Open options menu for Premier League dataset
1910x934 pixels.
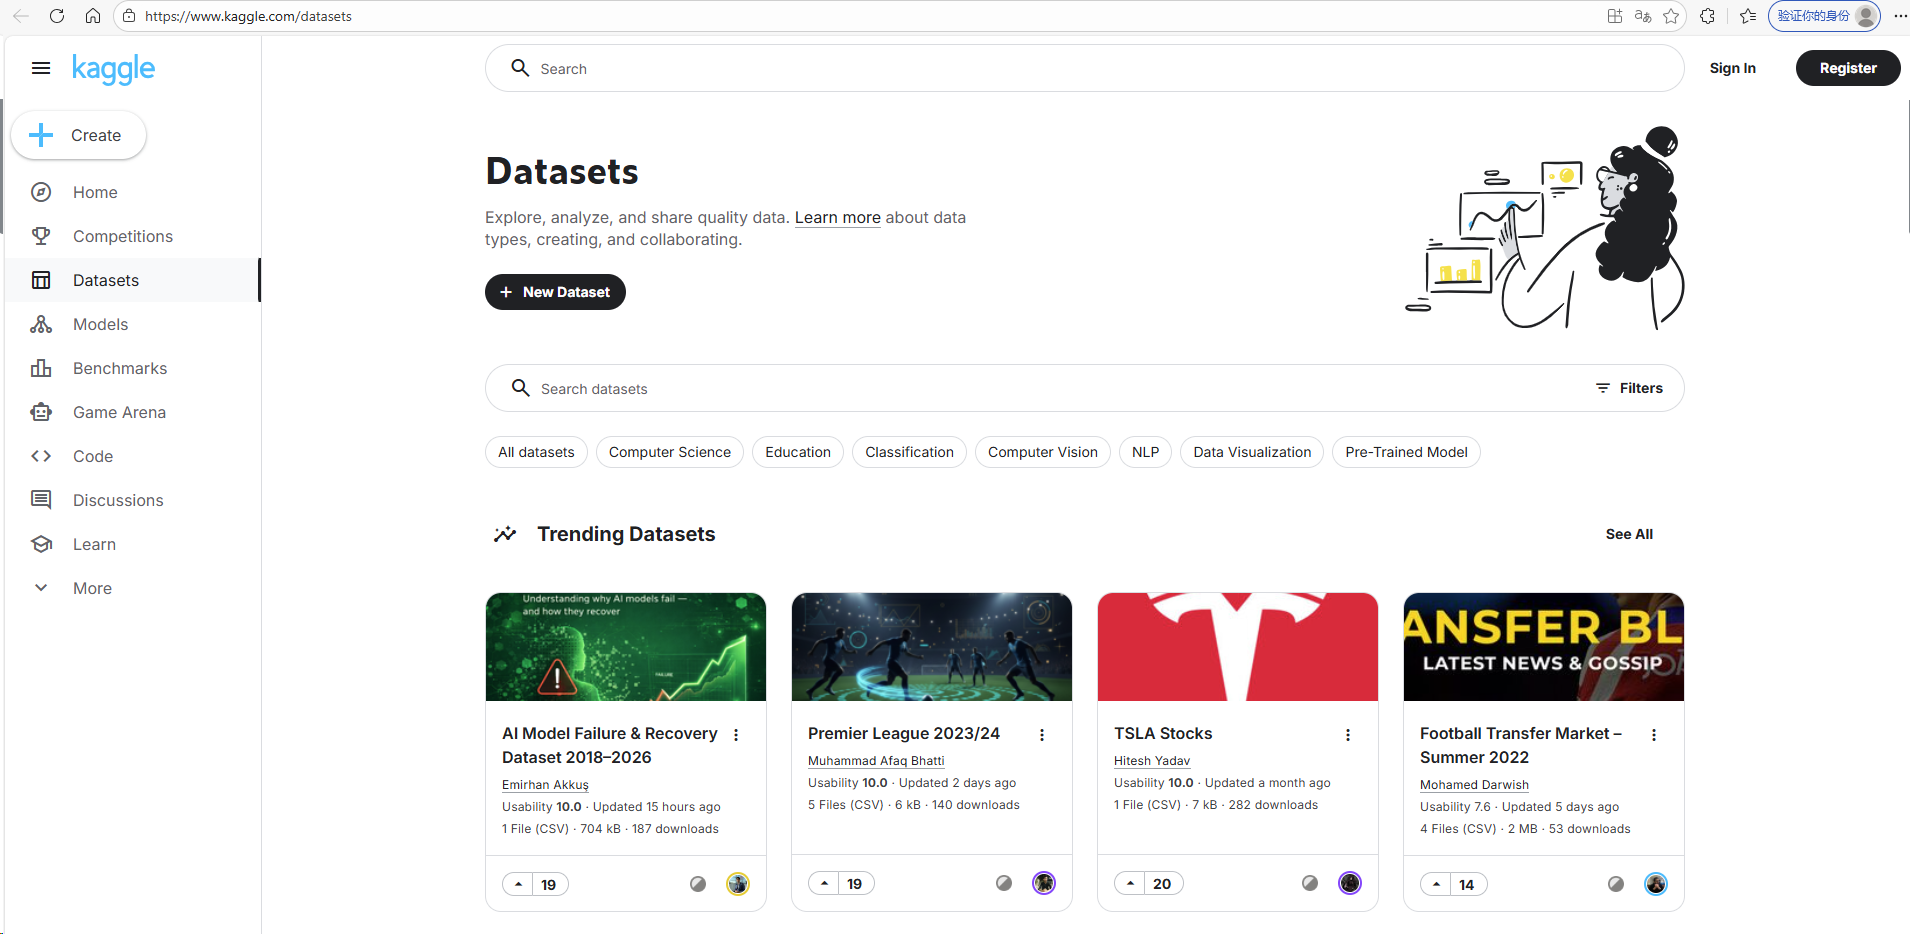coord(1042,735)
